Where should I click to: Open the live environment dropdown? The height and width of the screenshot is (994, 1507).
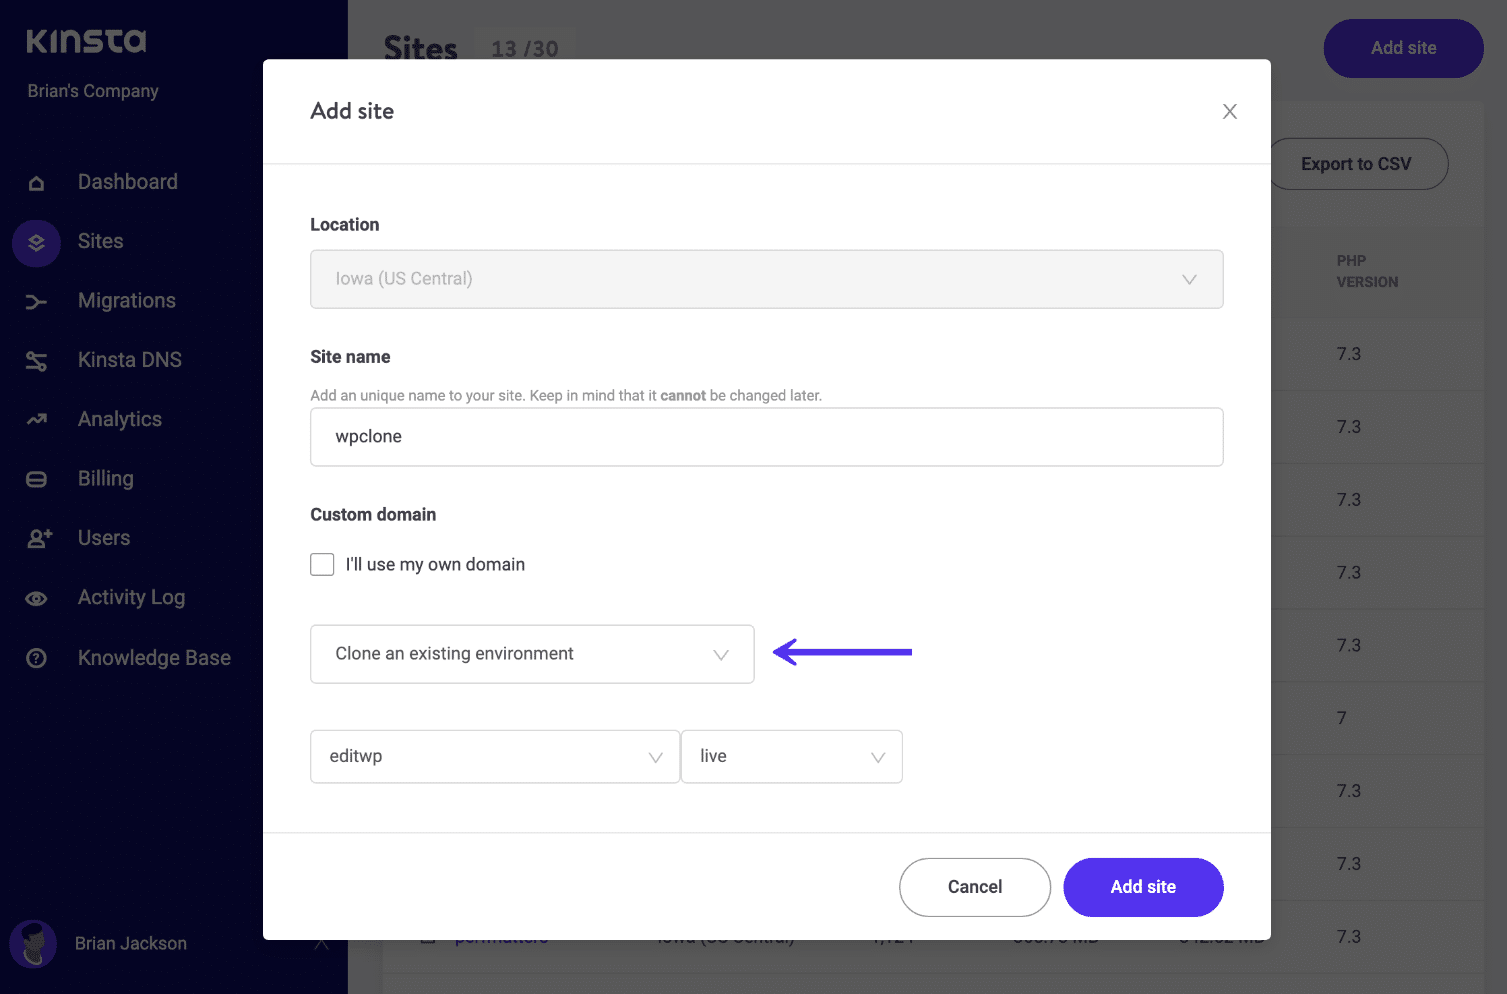[x=791, y=756]
